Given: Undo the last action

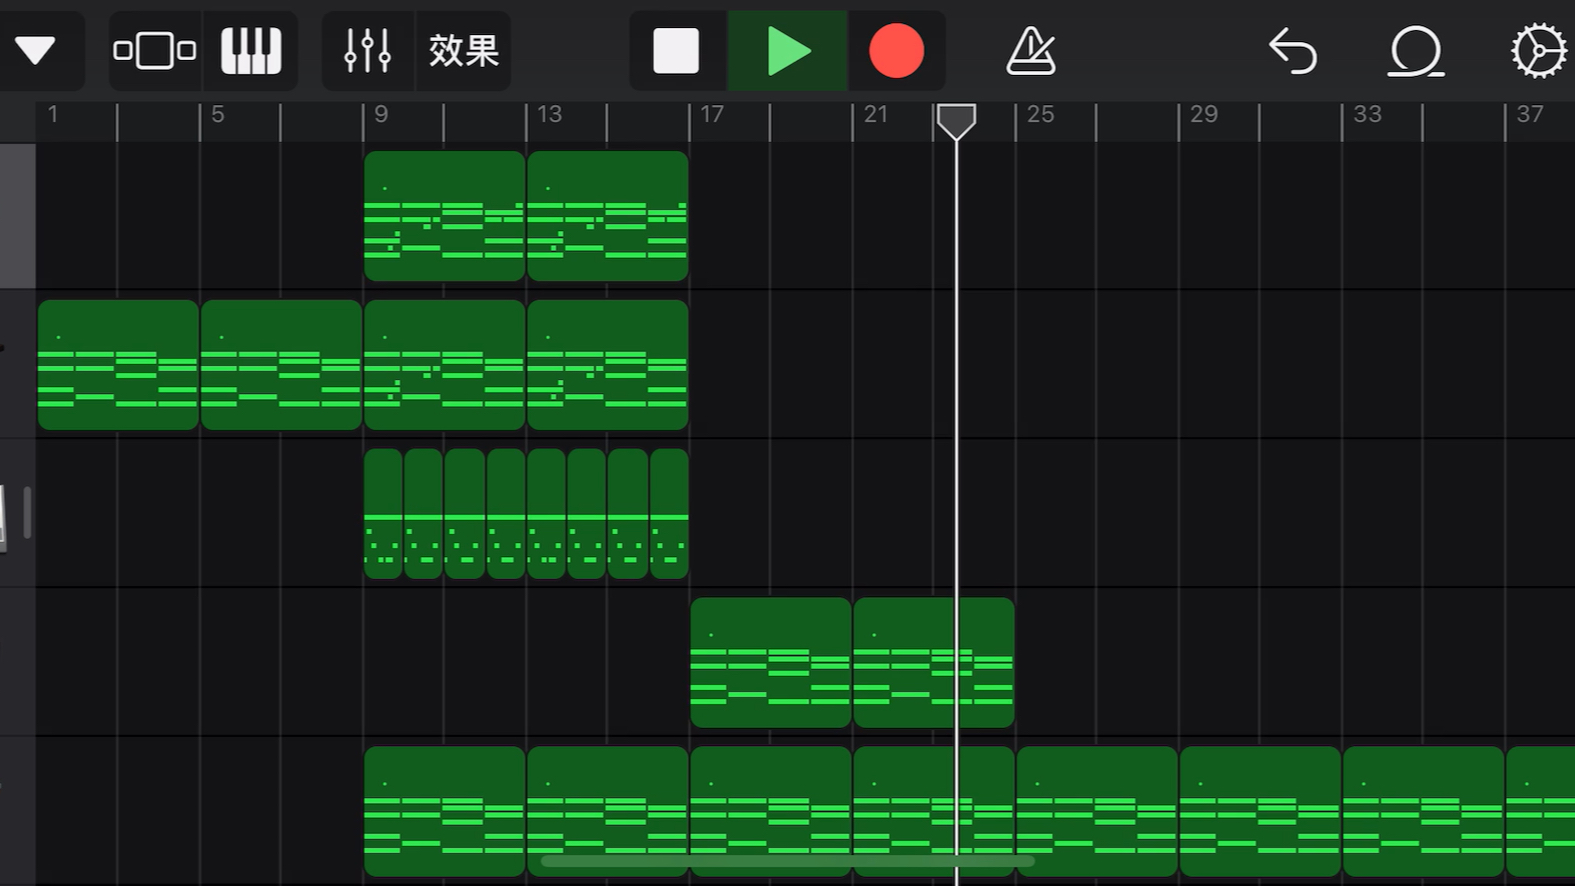Looking at the screenshot, I should (x=1292, y=51).
